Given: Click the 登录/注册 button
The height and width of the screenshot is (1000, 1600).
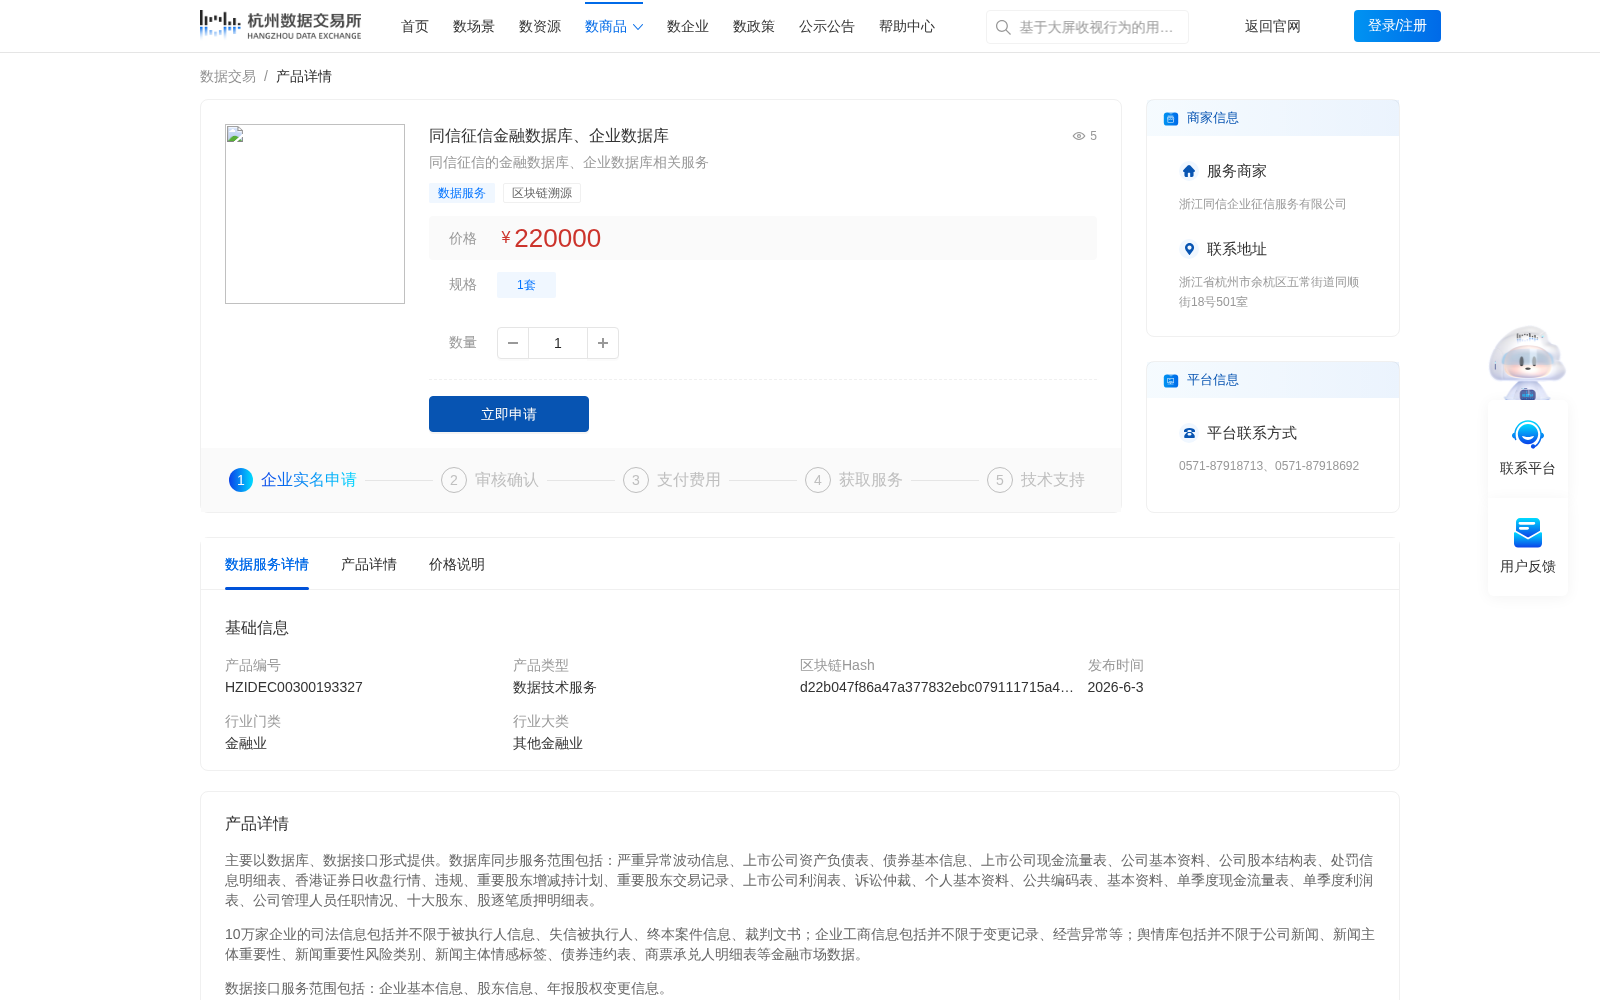Looking at the screenshot, I should [1397, 26].
